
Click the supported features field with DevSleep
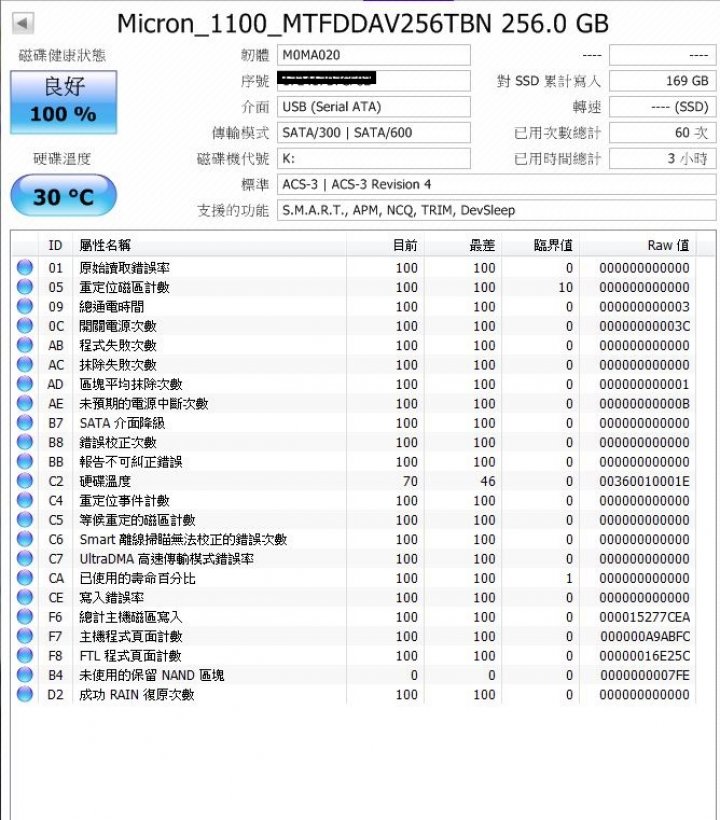(x=496, y=210)
